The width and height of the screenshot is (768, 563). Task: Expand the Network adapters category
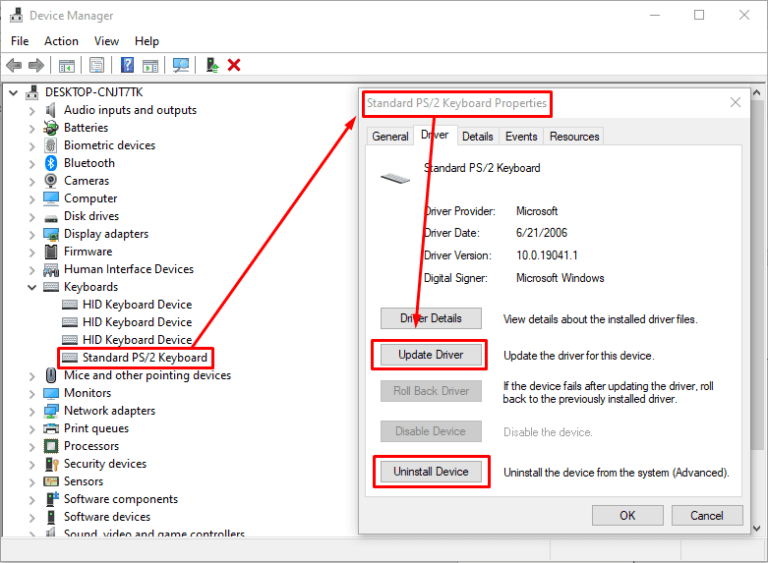32,412
